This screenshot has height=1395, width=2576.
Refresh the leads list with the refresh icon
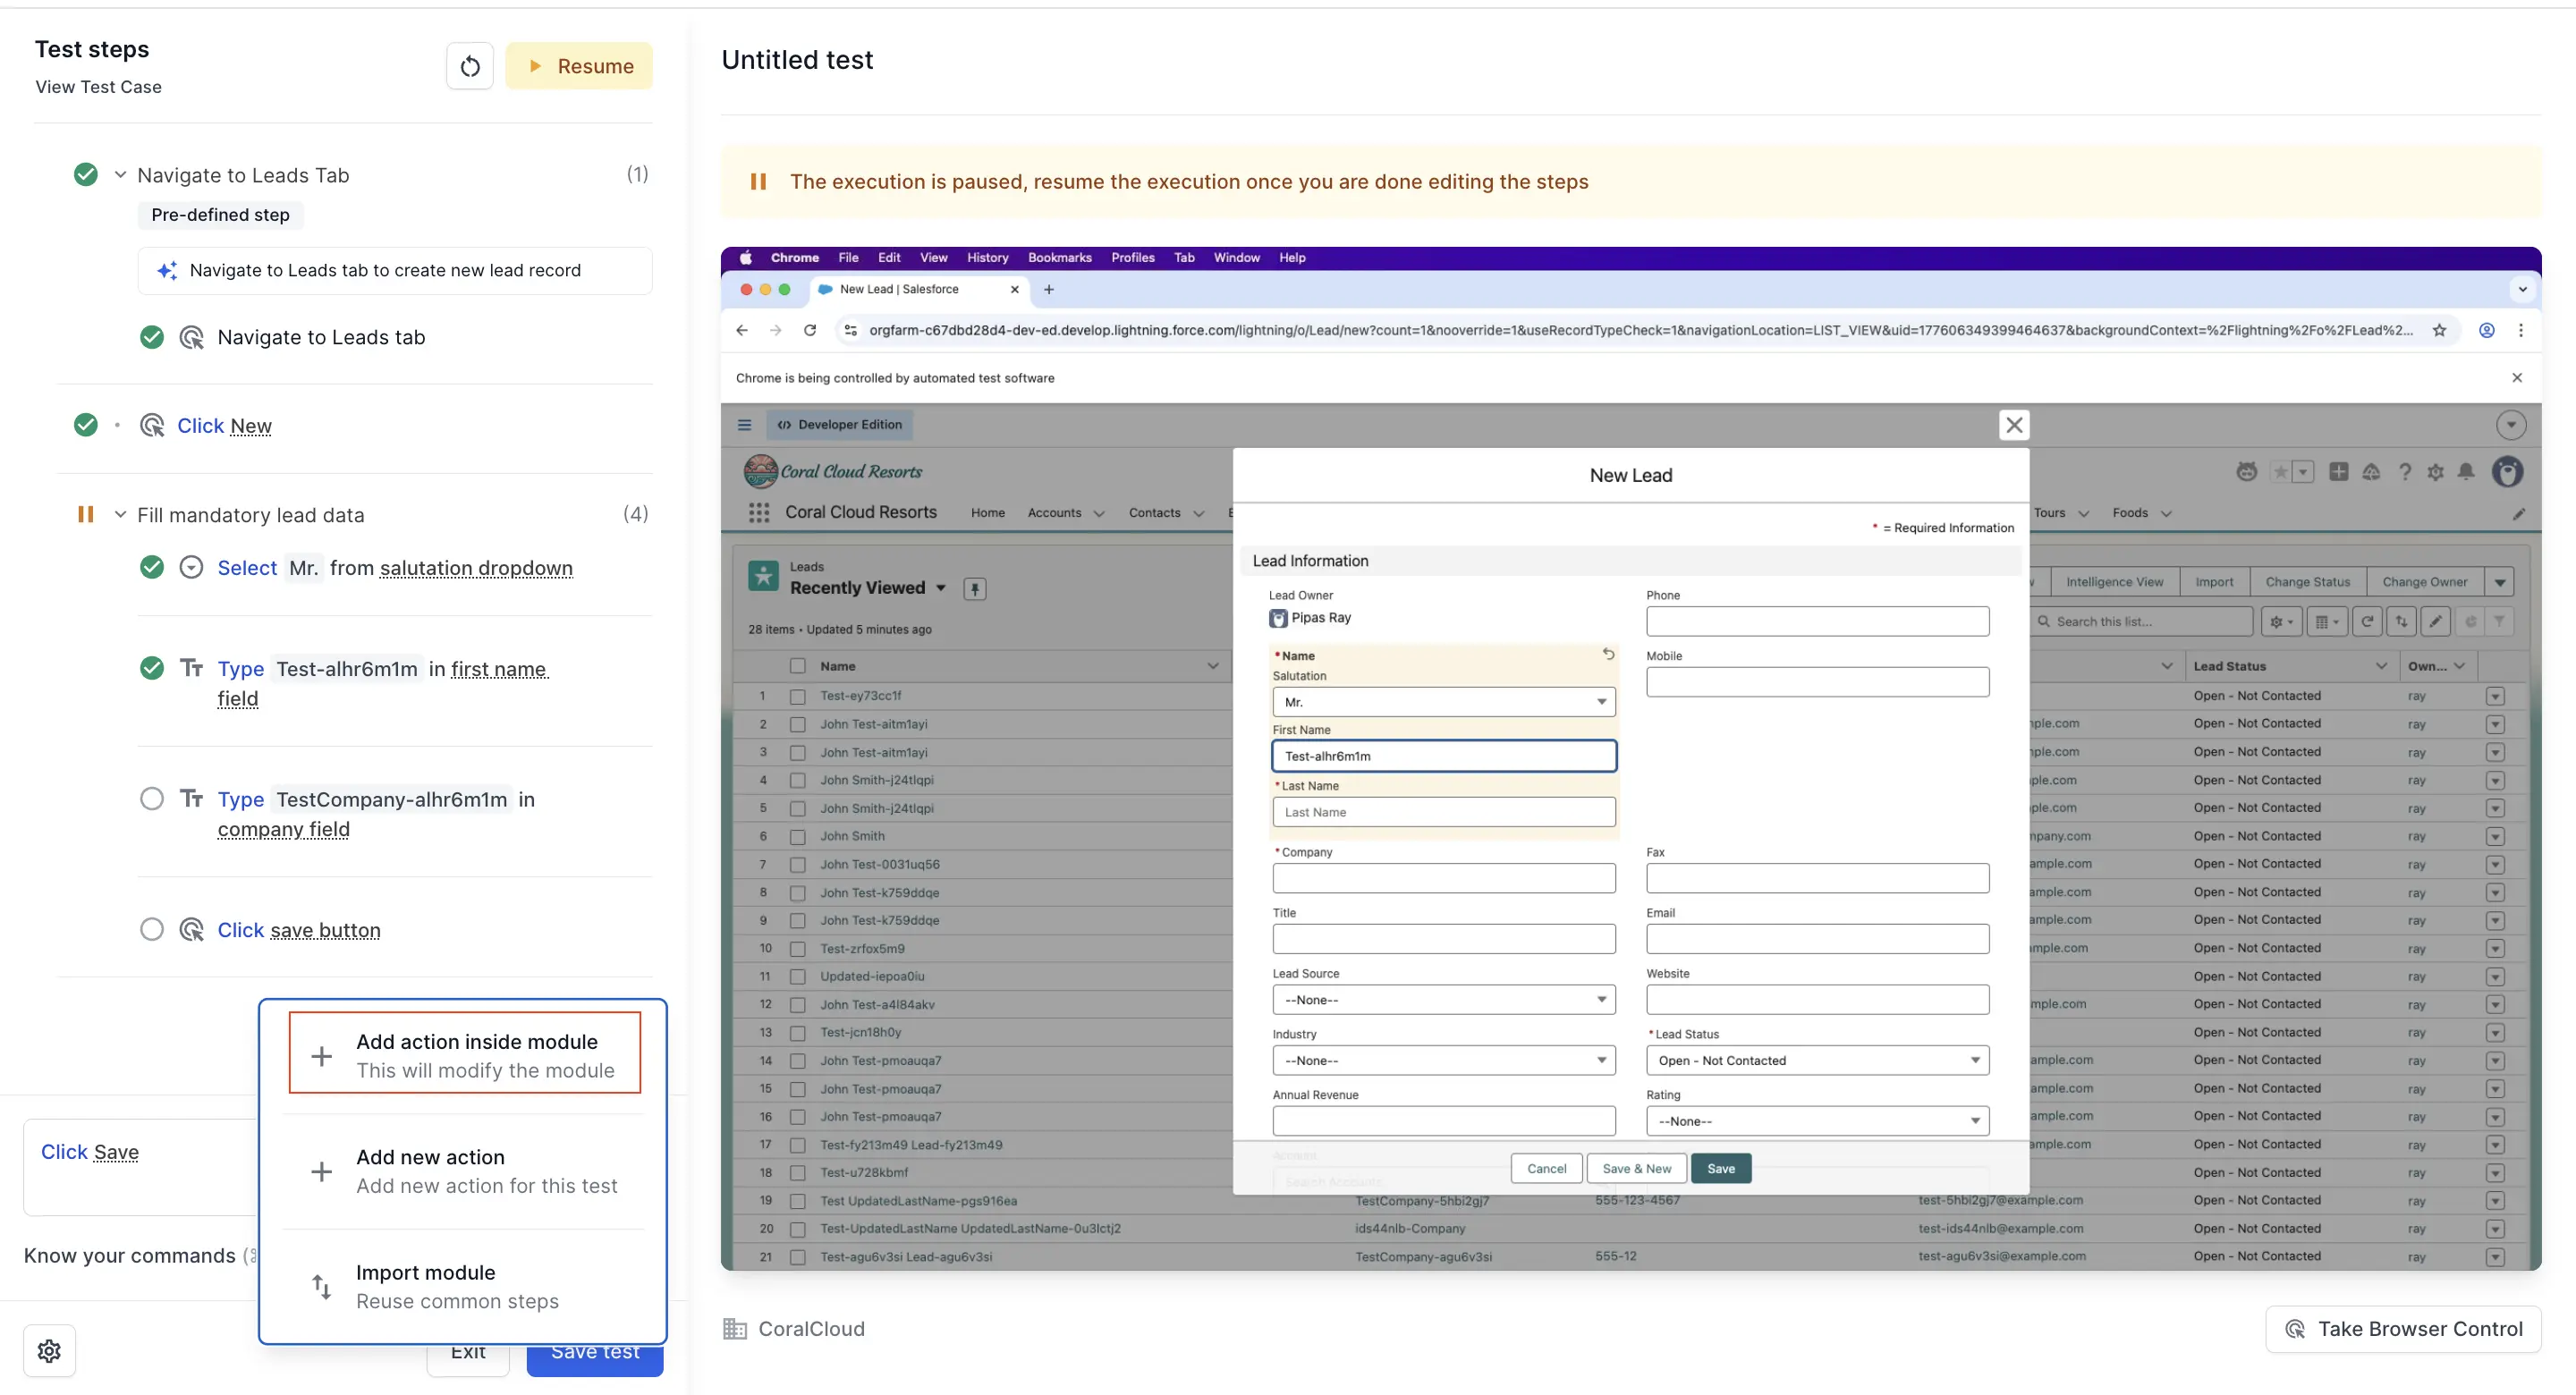tap(2367, 621)
